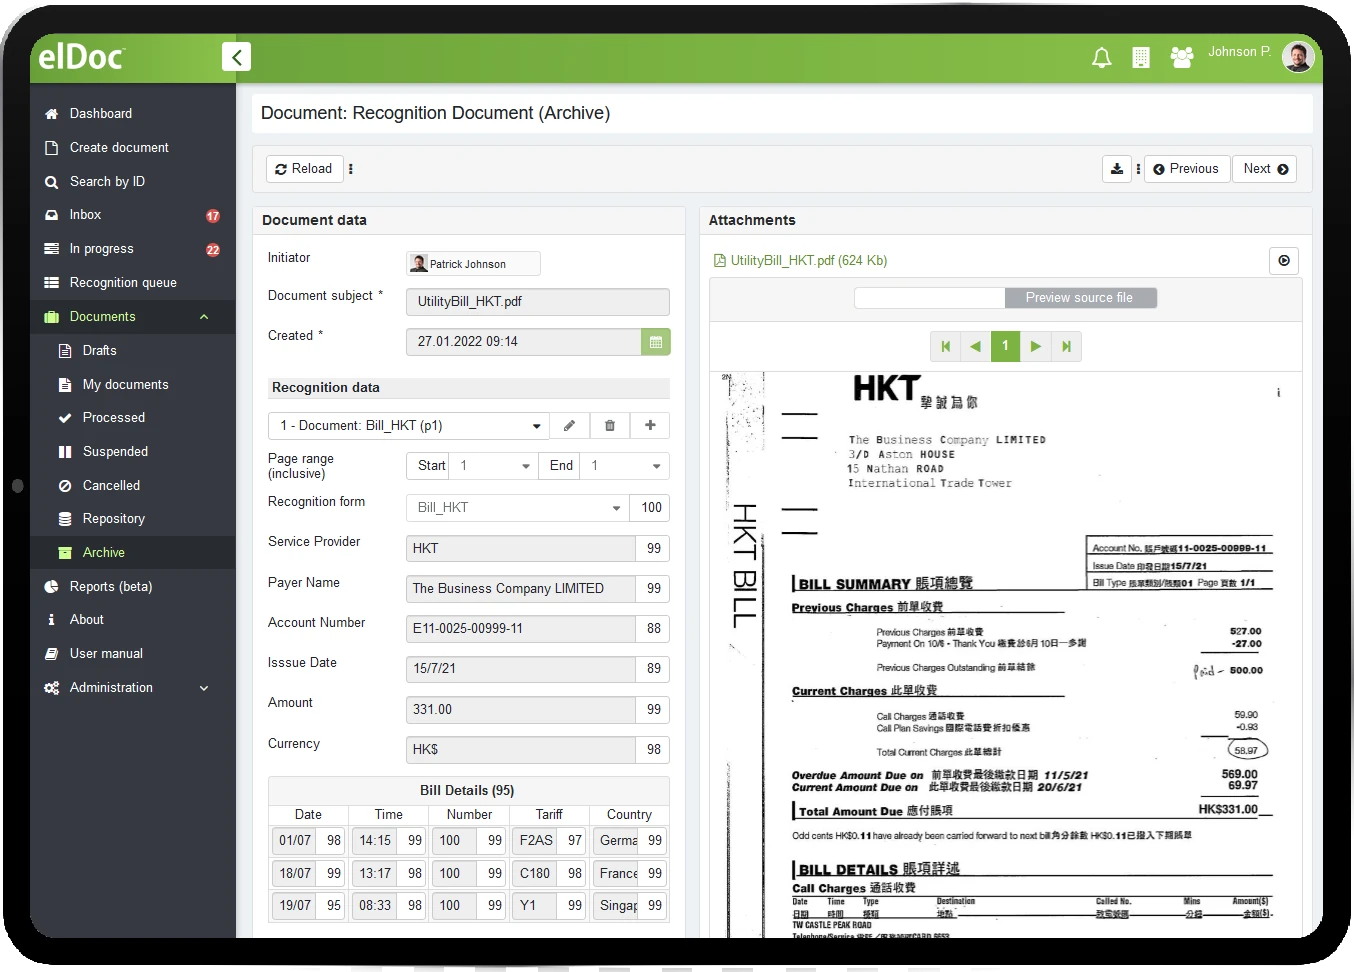The image size is (1354, 972).
Task: Go to first page of attachment preview
Action: (945, 347)
